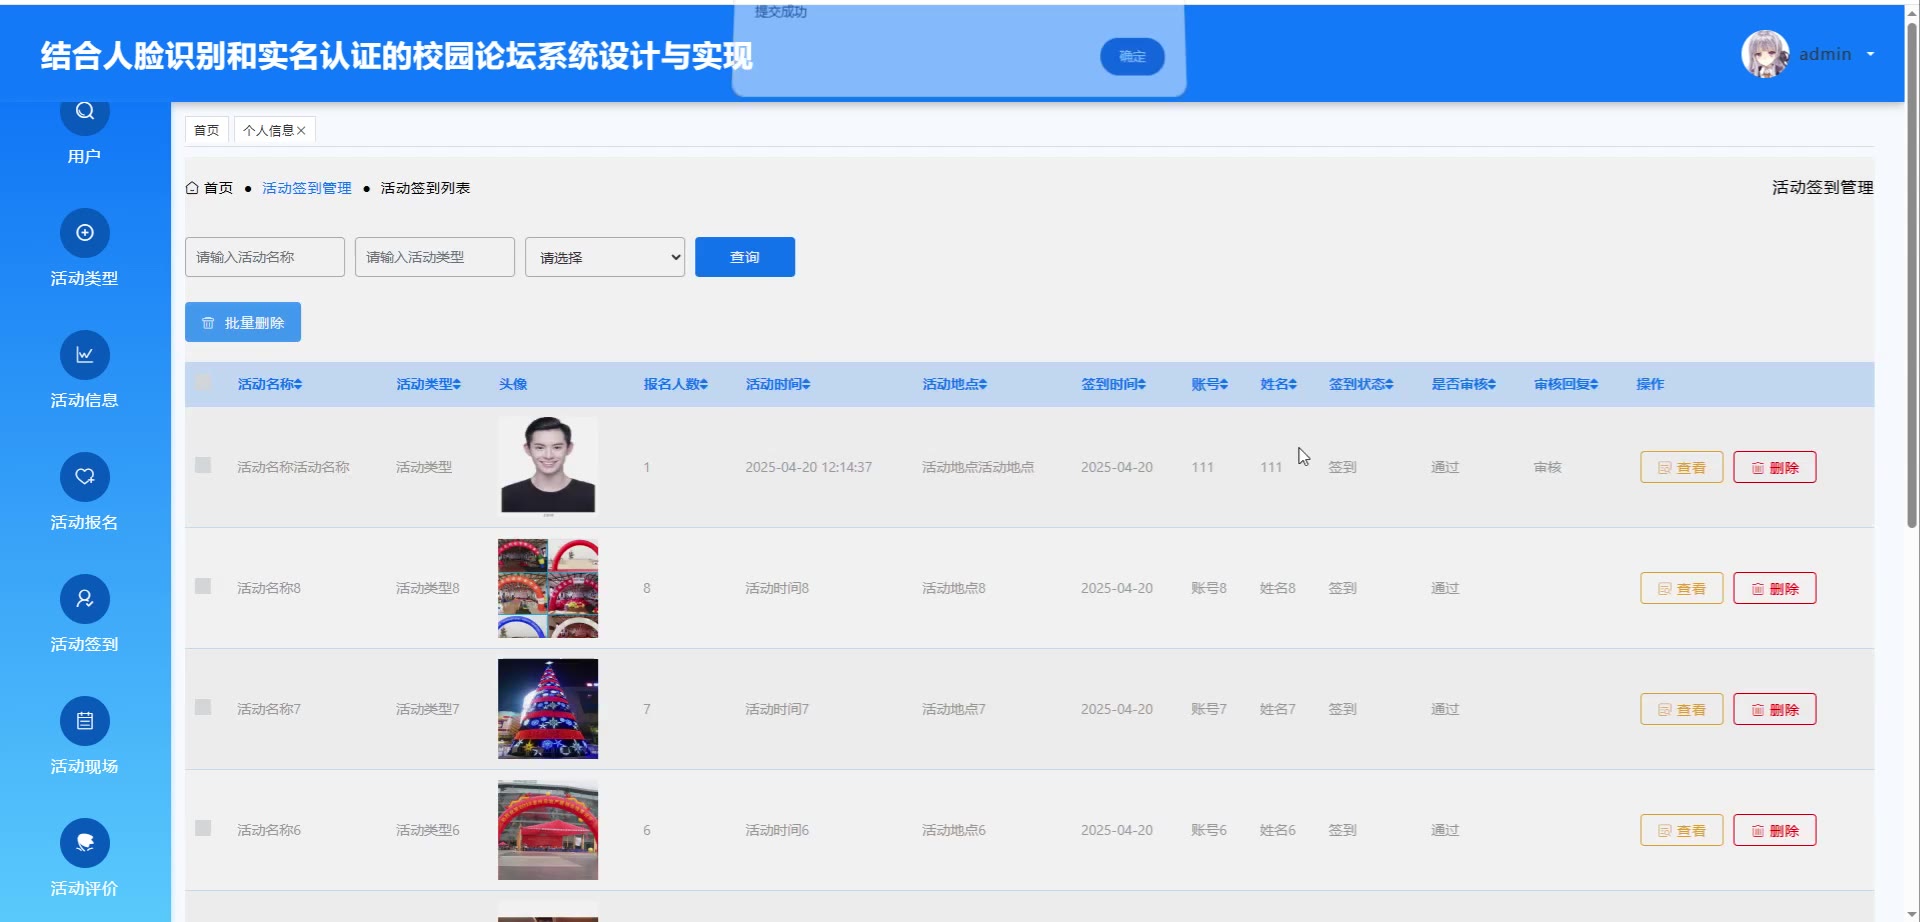Click the 活动地点7 cell

coord(954,709)
